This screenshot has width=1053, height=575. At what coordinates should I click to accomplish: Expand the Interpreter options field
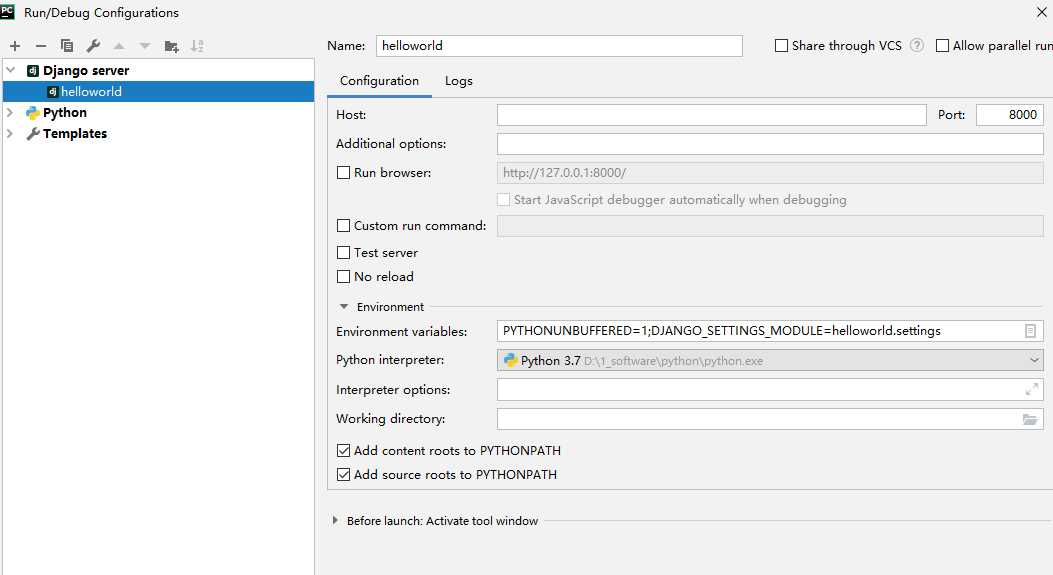tap(1032, 389)
